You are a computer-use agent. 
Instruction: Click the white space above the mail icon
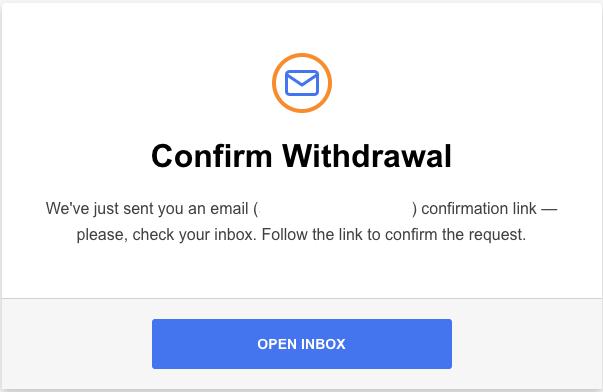pyautogui.click(x=302, y=29)
